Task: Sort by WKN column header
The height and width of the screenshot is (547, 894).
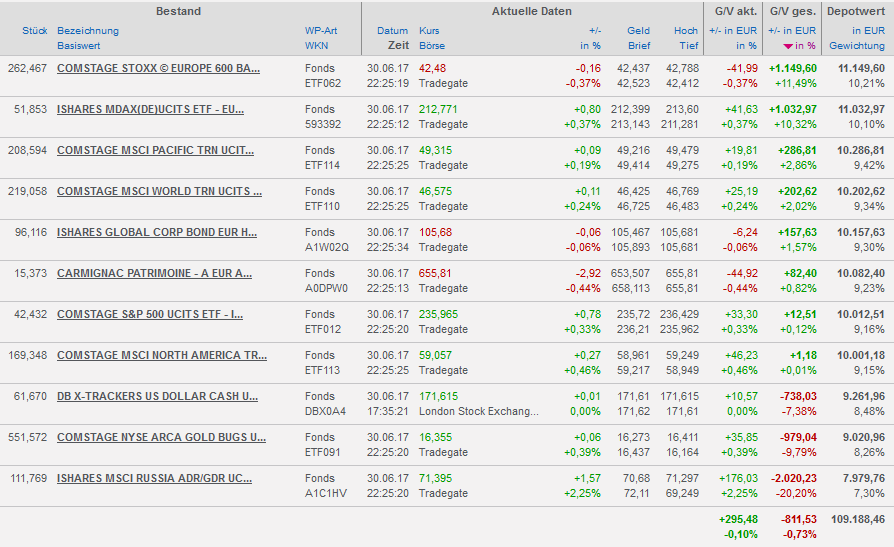Action: [x=316, y=46]
